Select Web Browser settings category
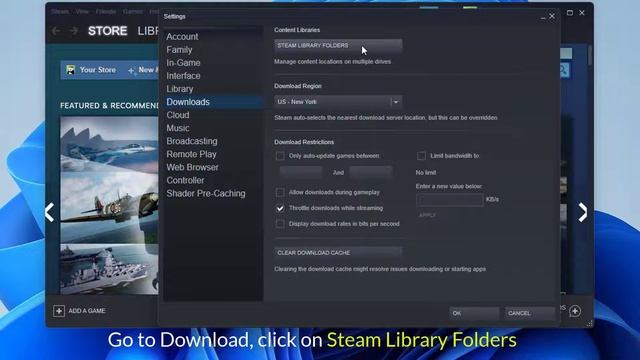Image resolution: width=640 pixels, height=360 pixels. click(x=192, y=167)
